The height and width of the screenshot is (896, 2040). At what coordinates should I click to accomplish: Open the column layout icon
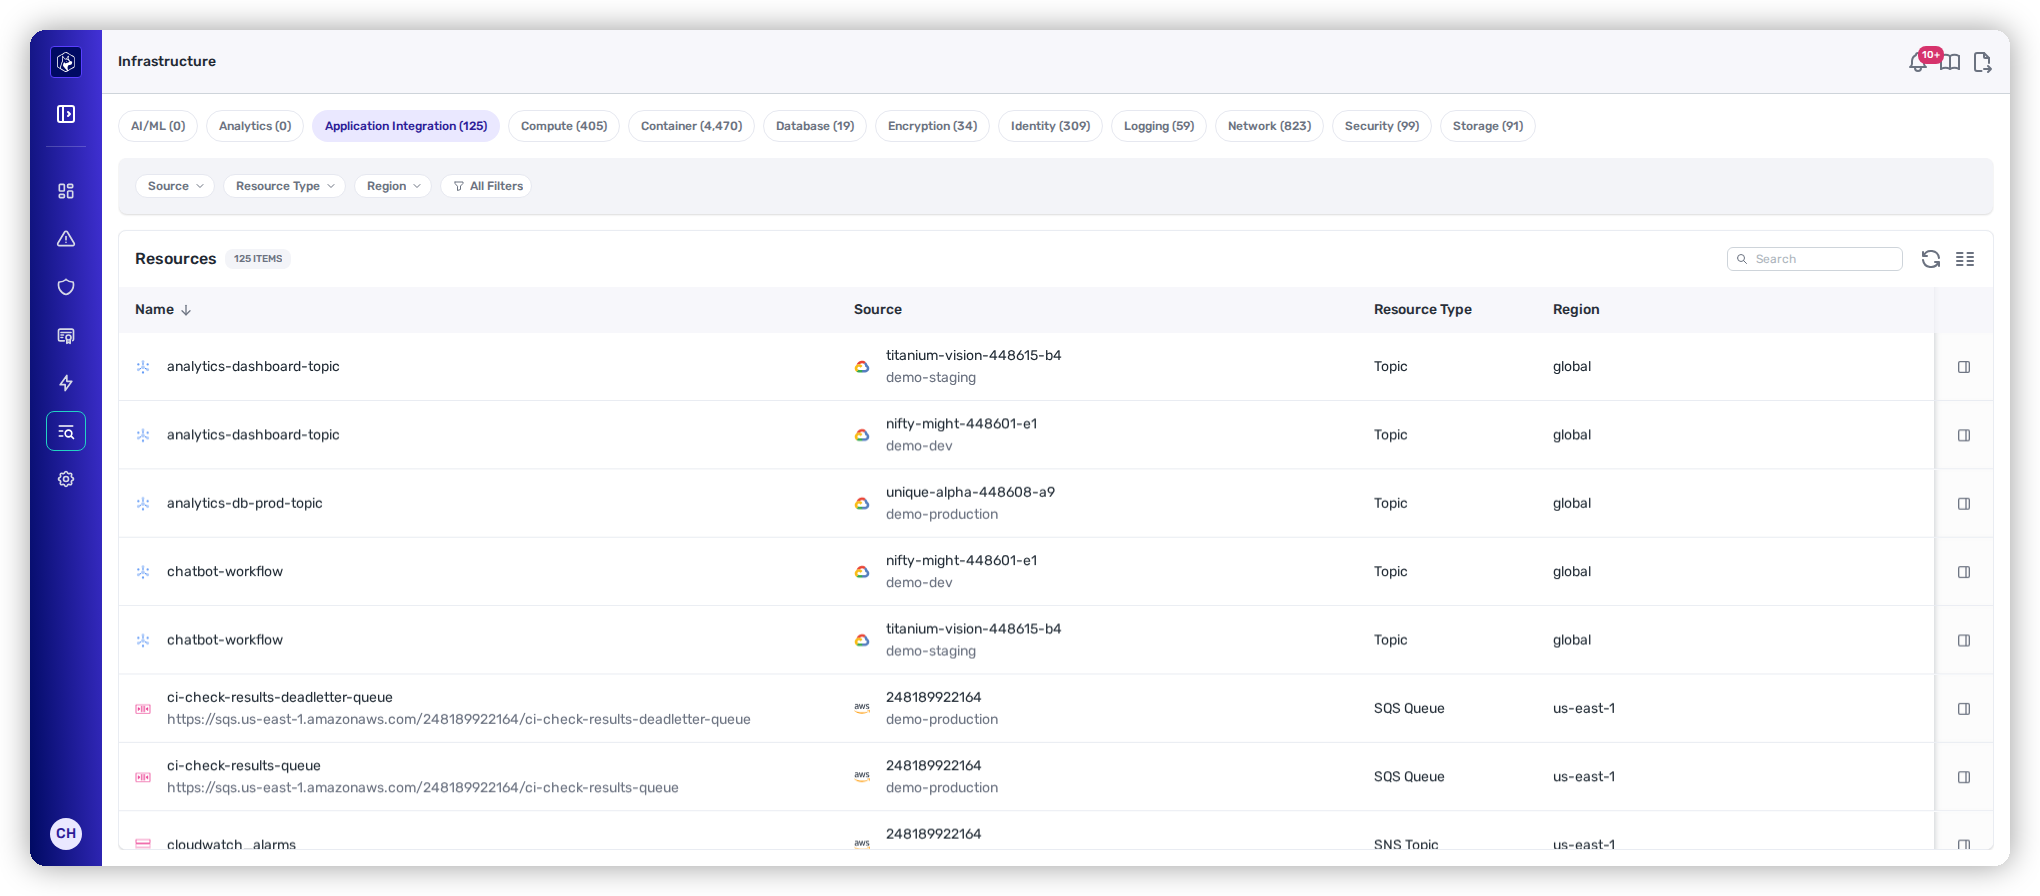tap(1965, 259)
